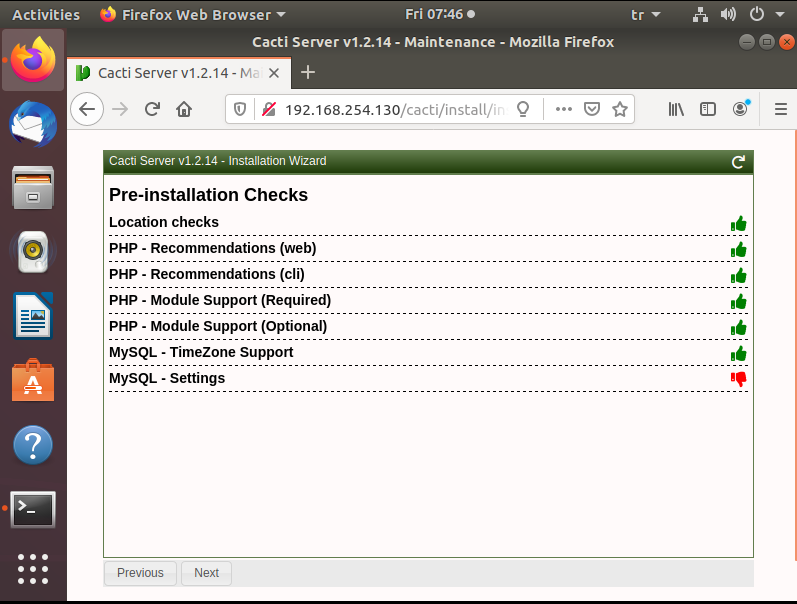The image size is (797, 604).
Task: Open the Firefox hamburger menu
Action: (x=781, y=109)
